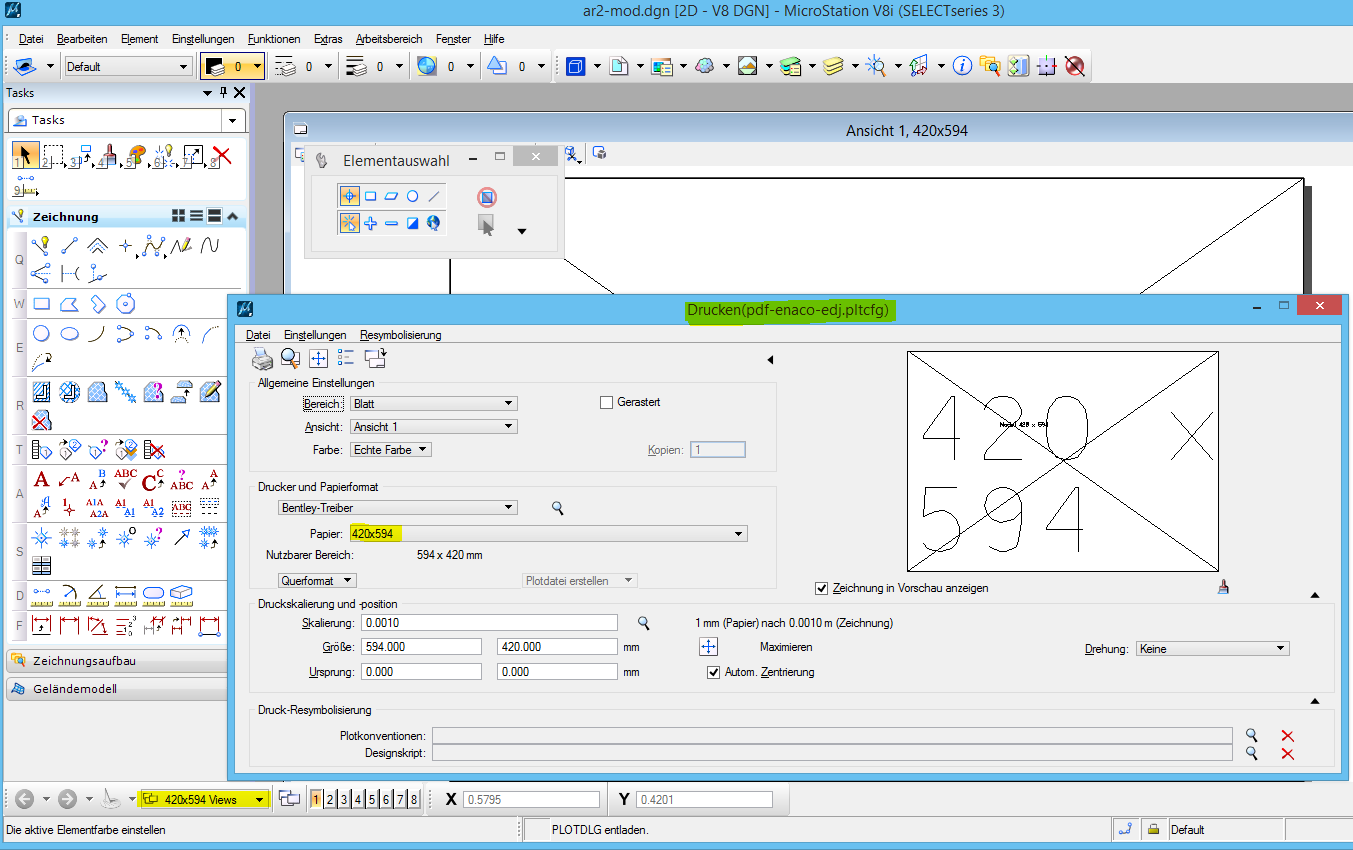
Task: Browse for Designskript file with magnifier
Action: click(x=1251, y=753)
